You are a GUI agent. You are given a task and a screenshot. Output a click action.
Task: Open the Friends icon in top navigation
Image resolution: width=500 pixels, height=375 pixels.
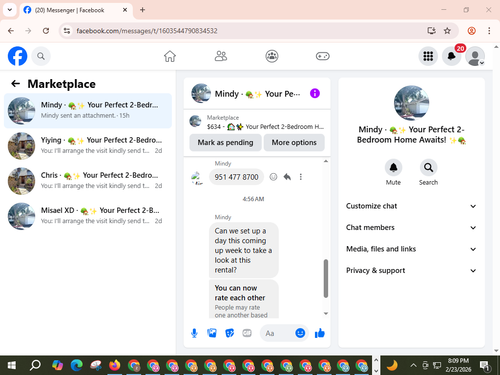coord(221,56)
